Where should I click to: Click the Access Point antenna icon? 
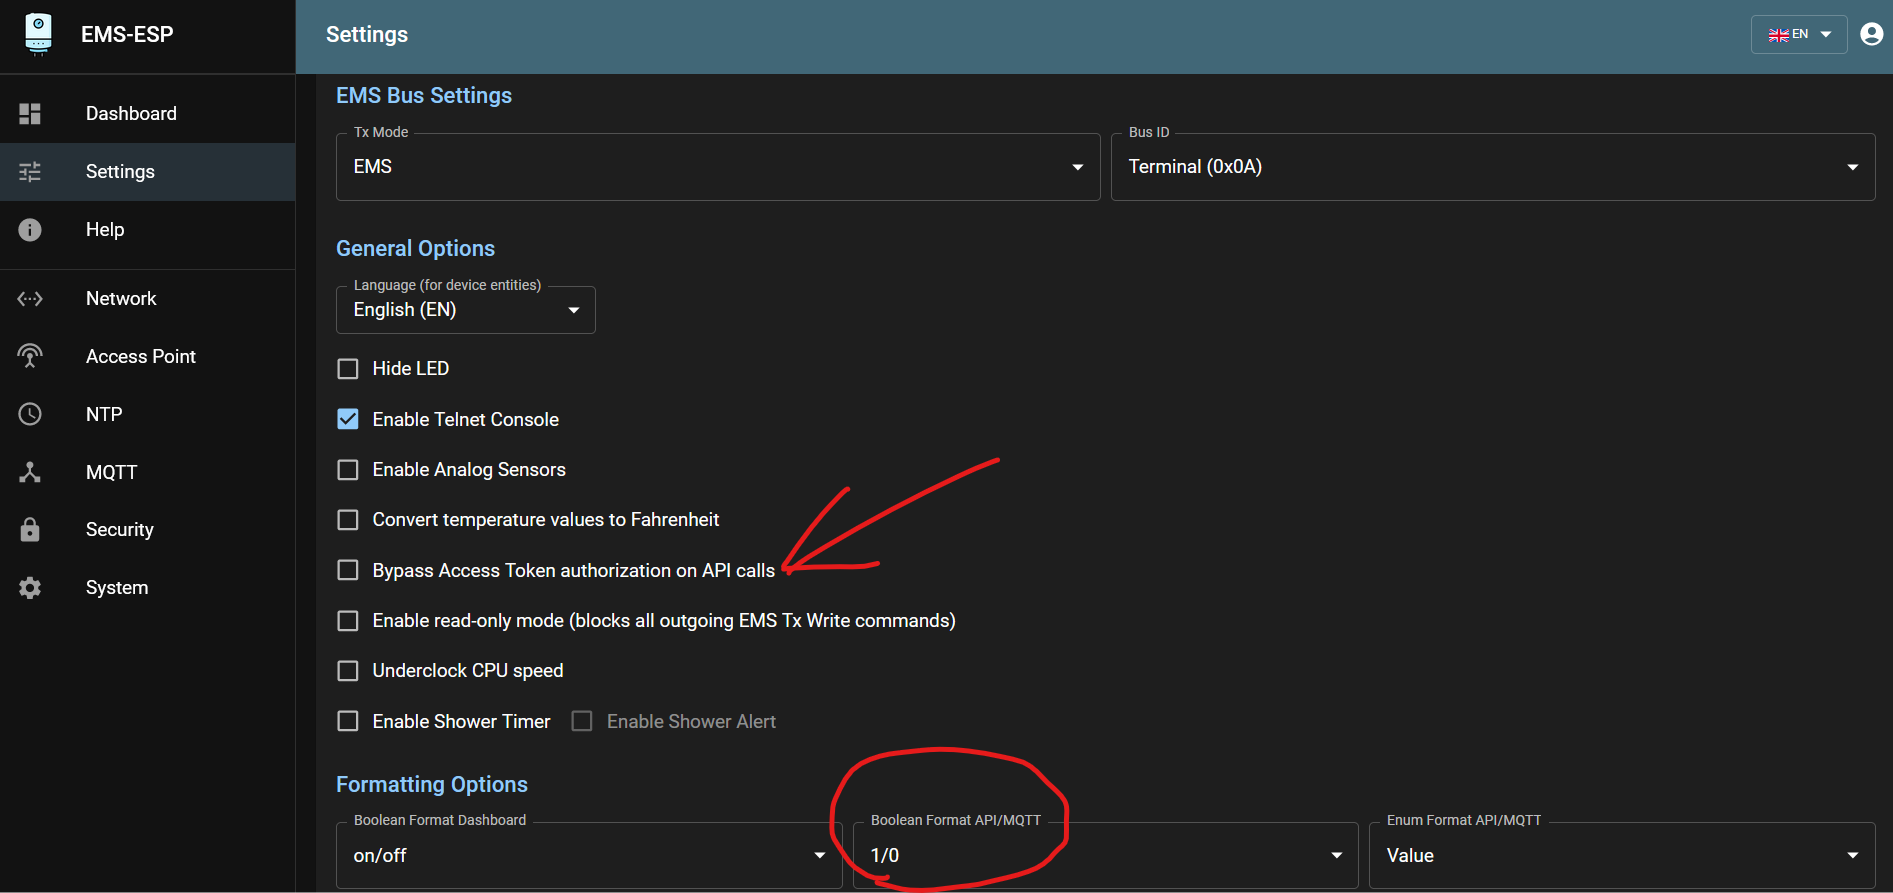pos(30,356)
